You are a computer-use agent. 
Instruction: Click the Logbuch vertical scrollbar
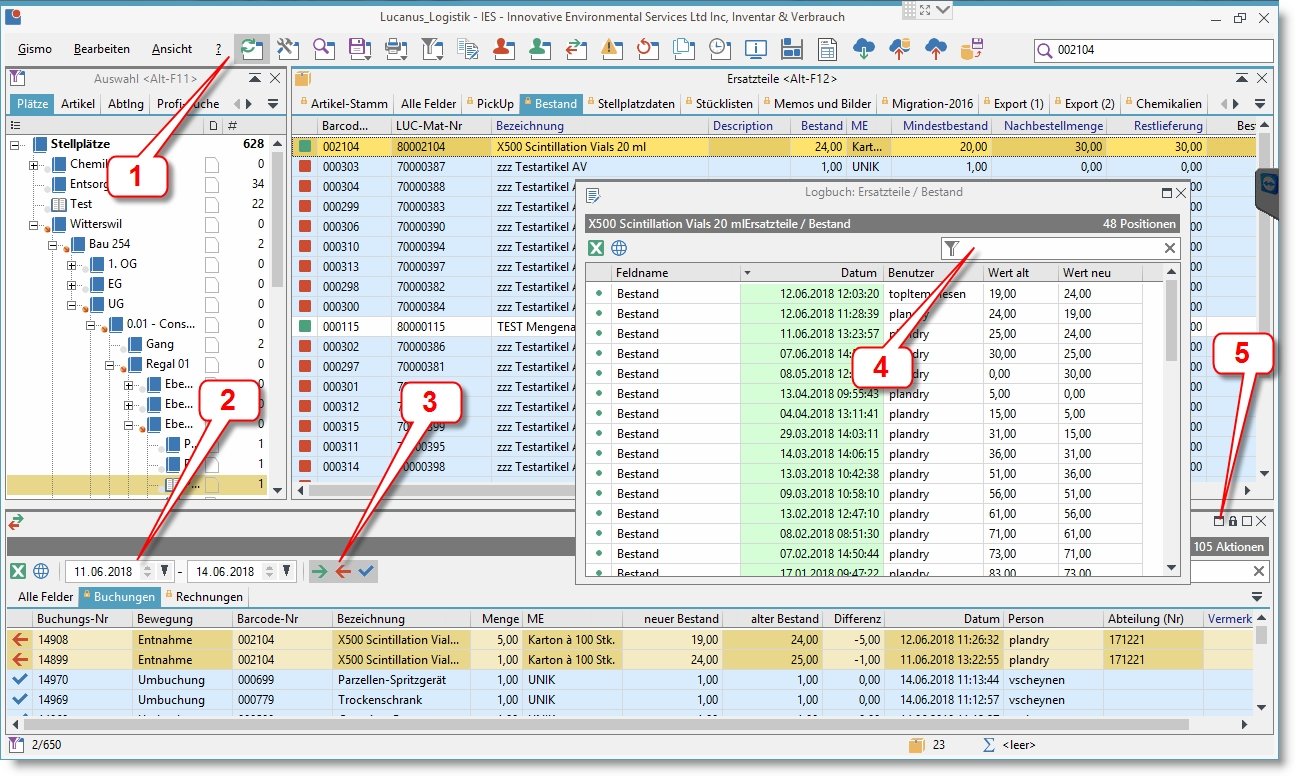(x=1172, y=419)
